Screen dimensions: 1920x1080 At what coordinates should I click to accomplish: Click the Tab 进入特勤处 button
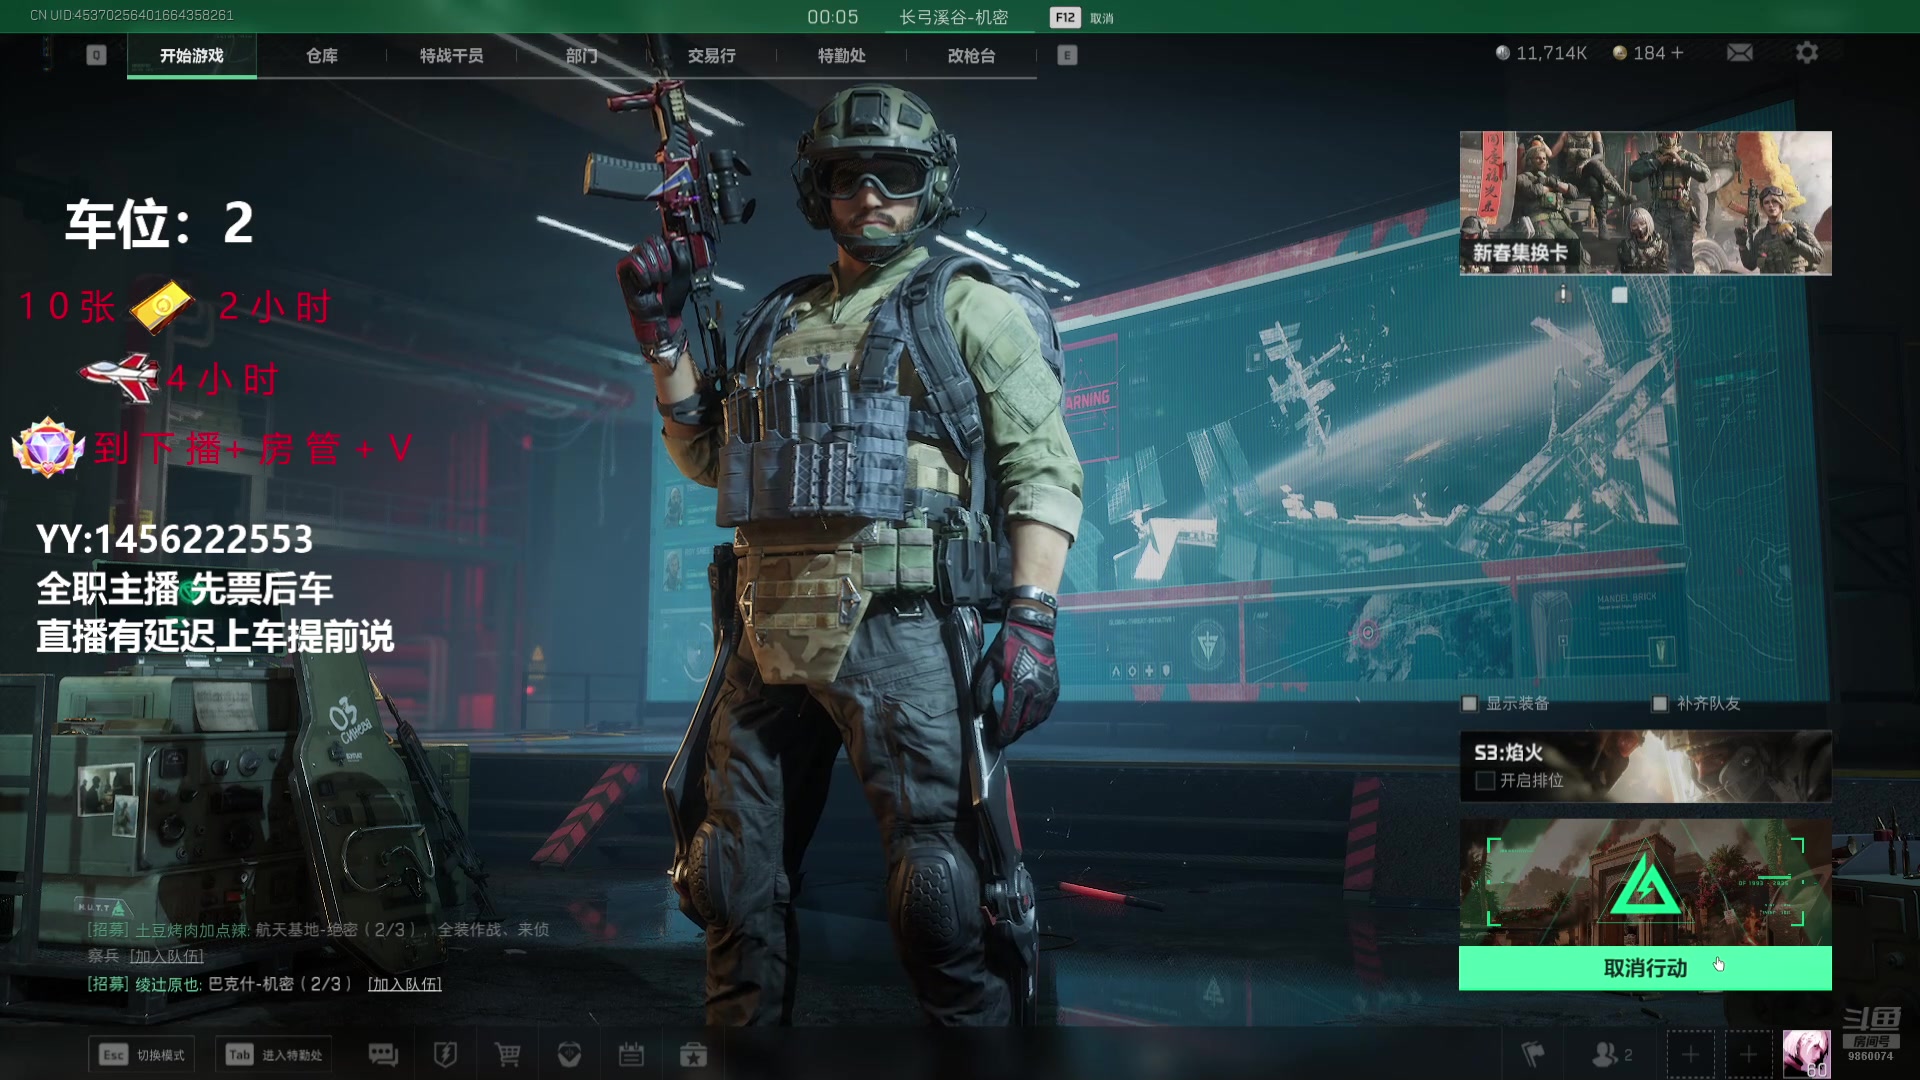[x=274, y=1055]
